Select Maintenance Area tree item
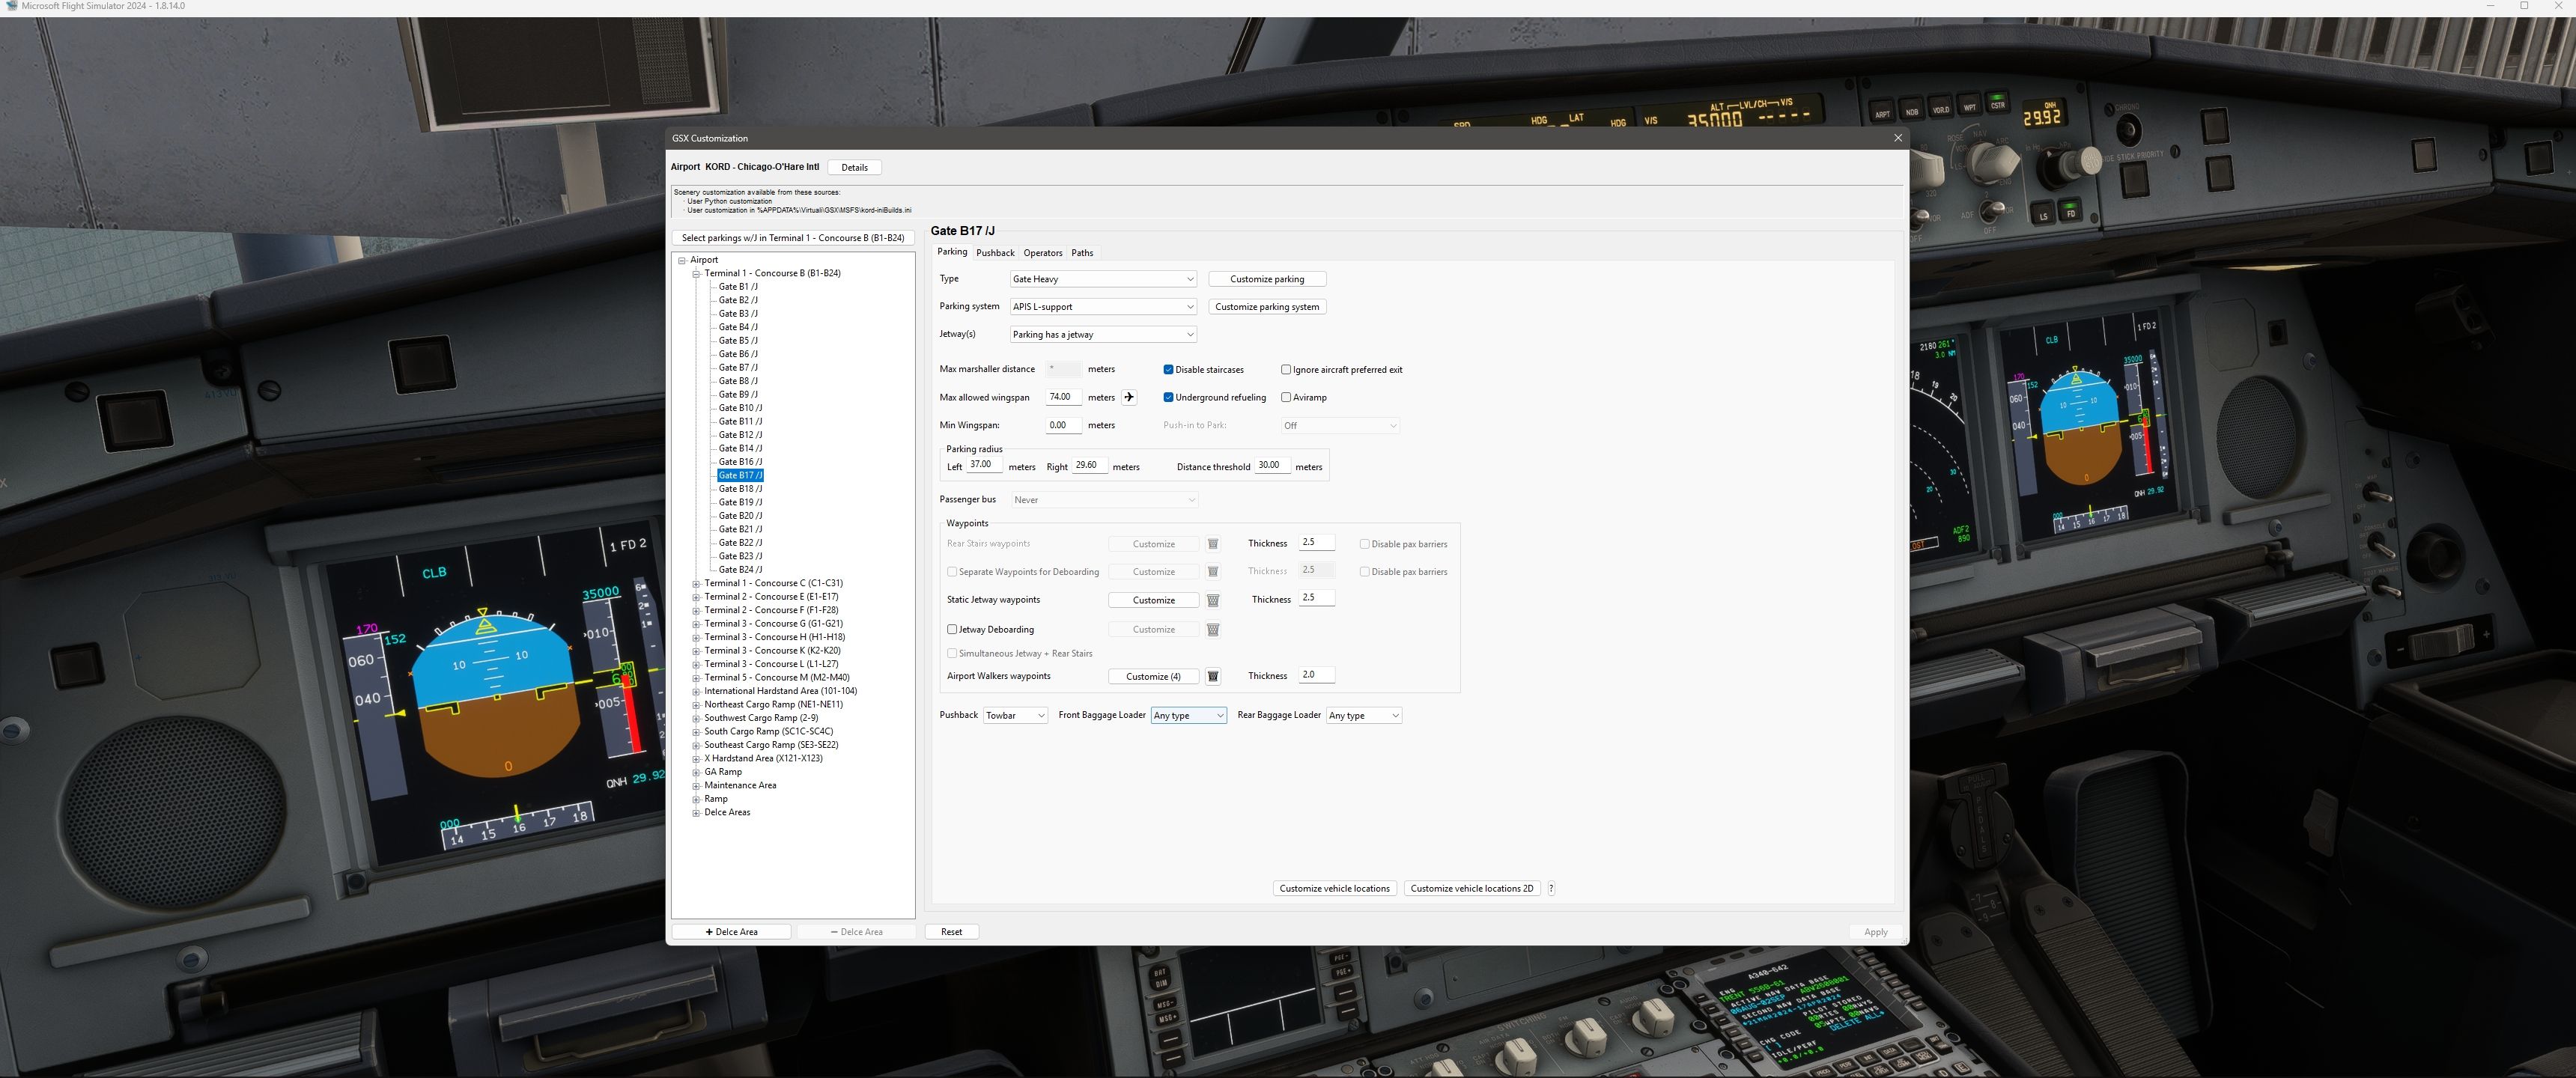This screenshot has height=1078, width=2576. click(740, 786)
